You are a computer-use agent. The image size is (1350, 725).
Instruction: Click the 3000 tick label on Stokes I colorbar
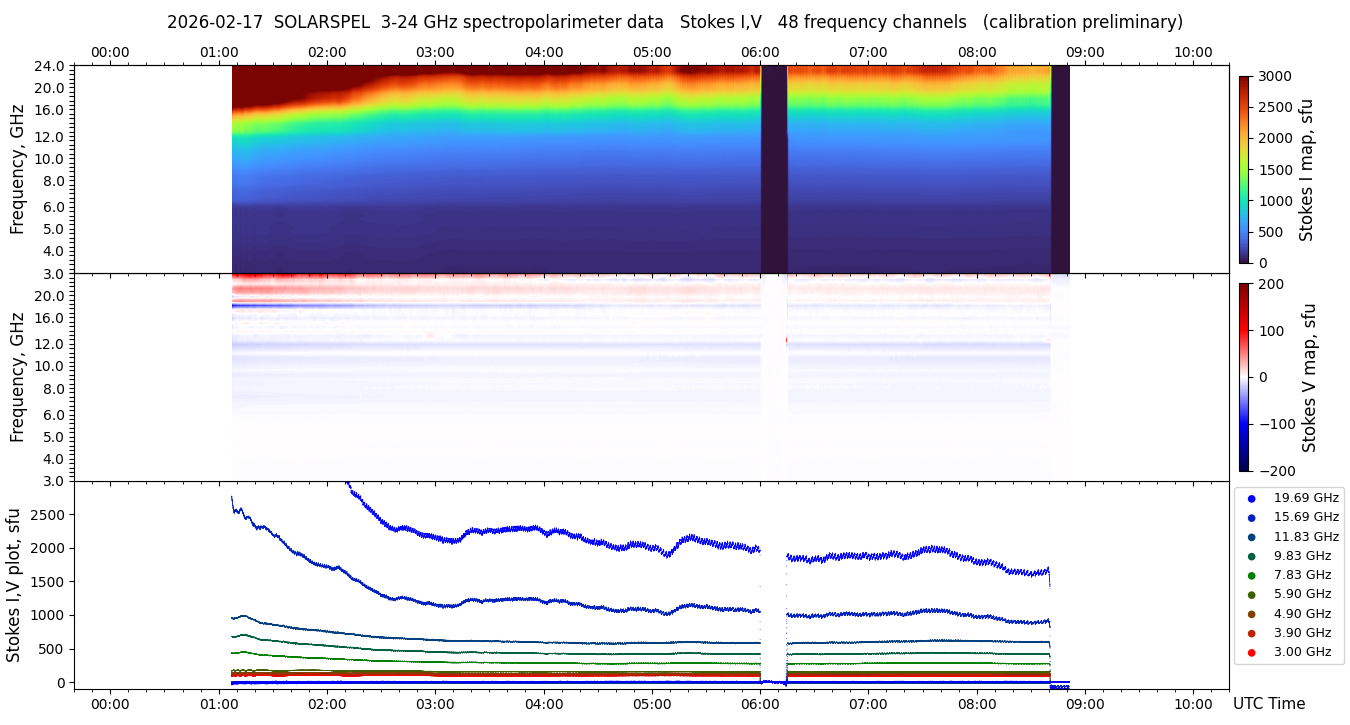1274,76
